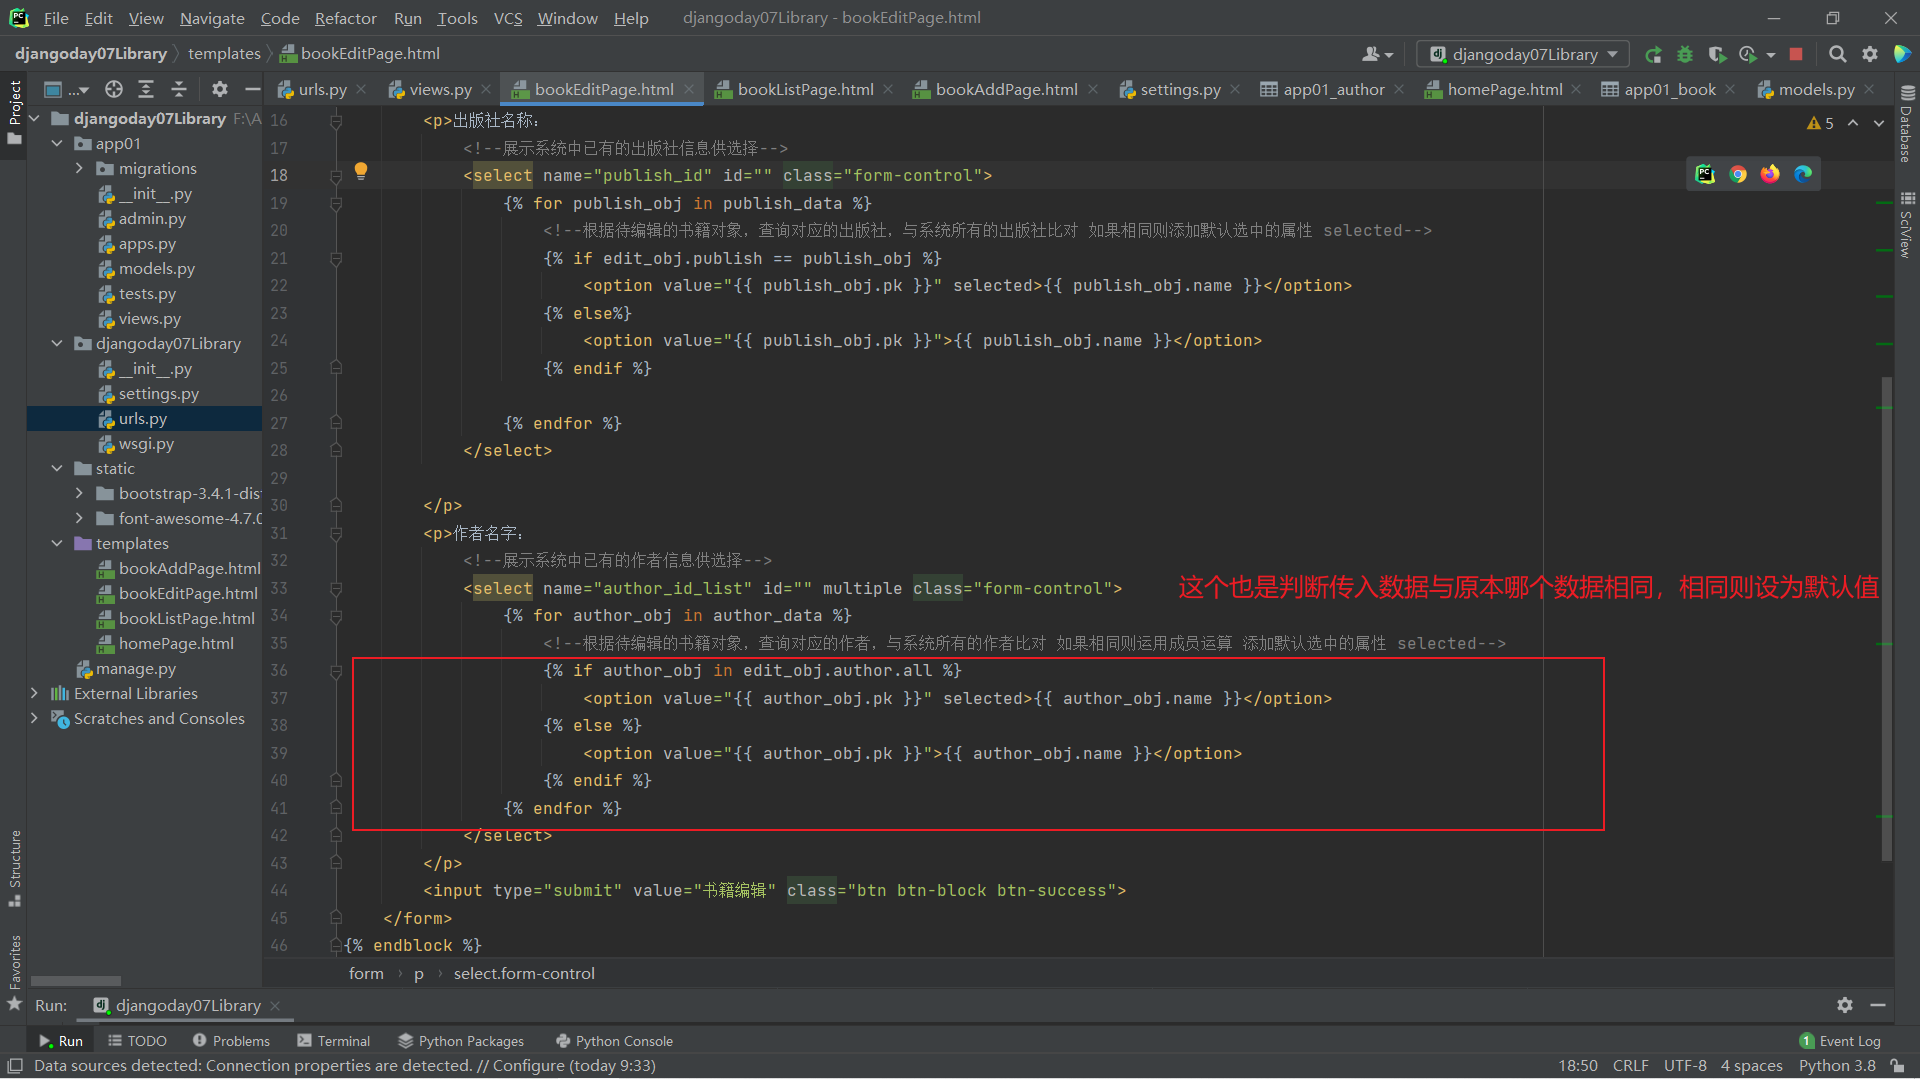
Task: Go to previous highlighted error arrow
Action: pos(1853,123)
